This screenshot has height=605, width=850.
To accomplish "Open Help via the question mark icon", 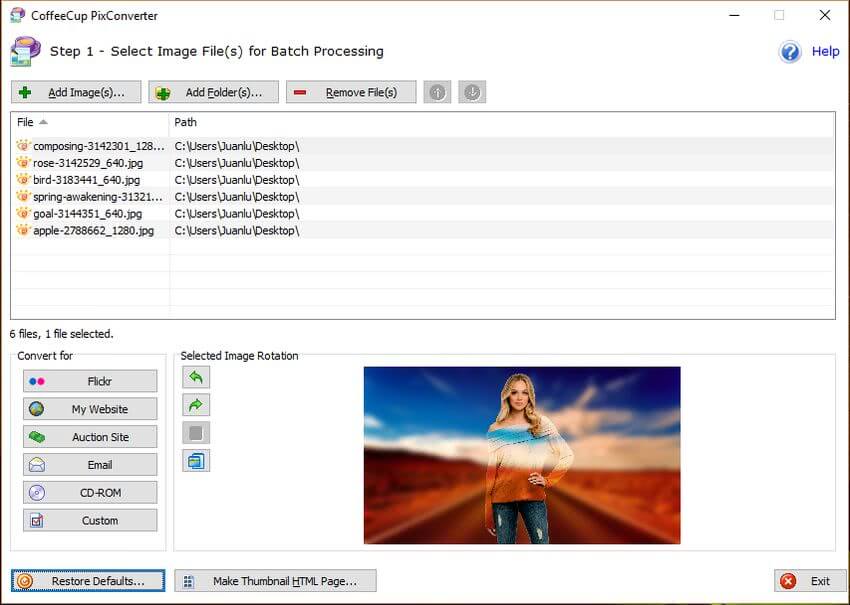I will click(x=790, y=52).
